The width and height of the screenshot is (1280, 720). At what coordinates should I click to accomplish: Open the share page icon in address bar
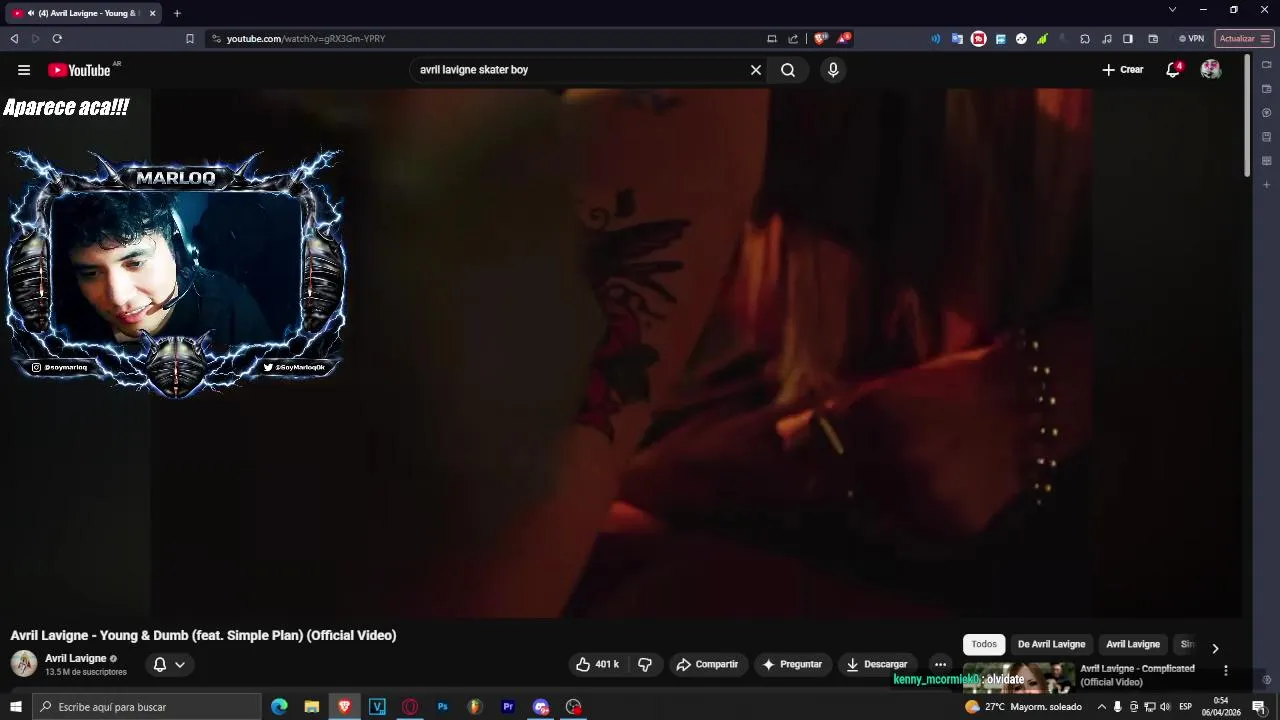pyautogui.click(x=793, y=39)
